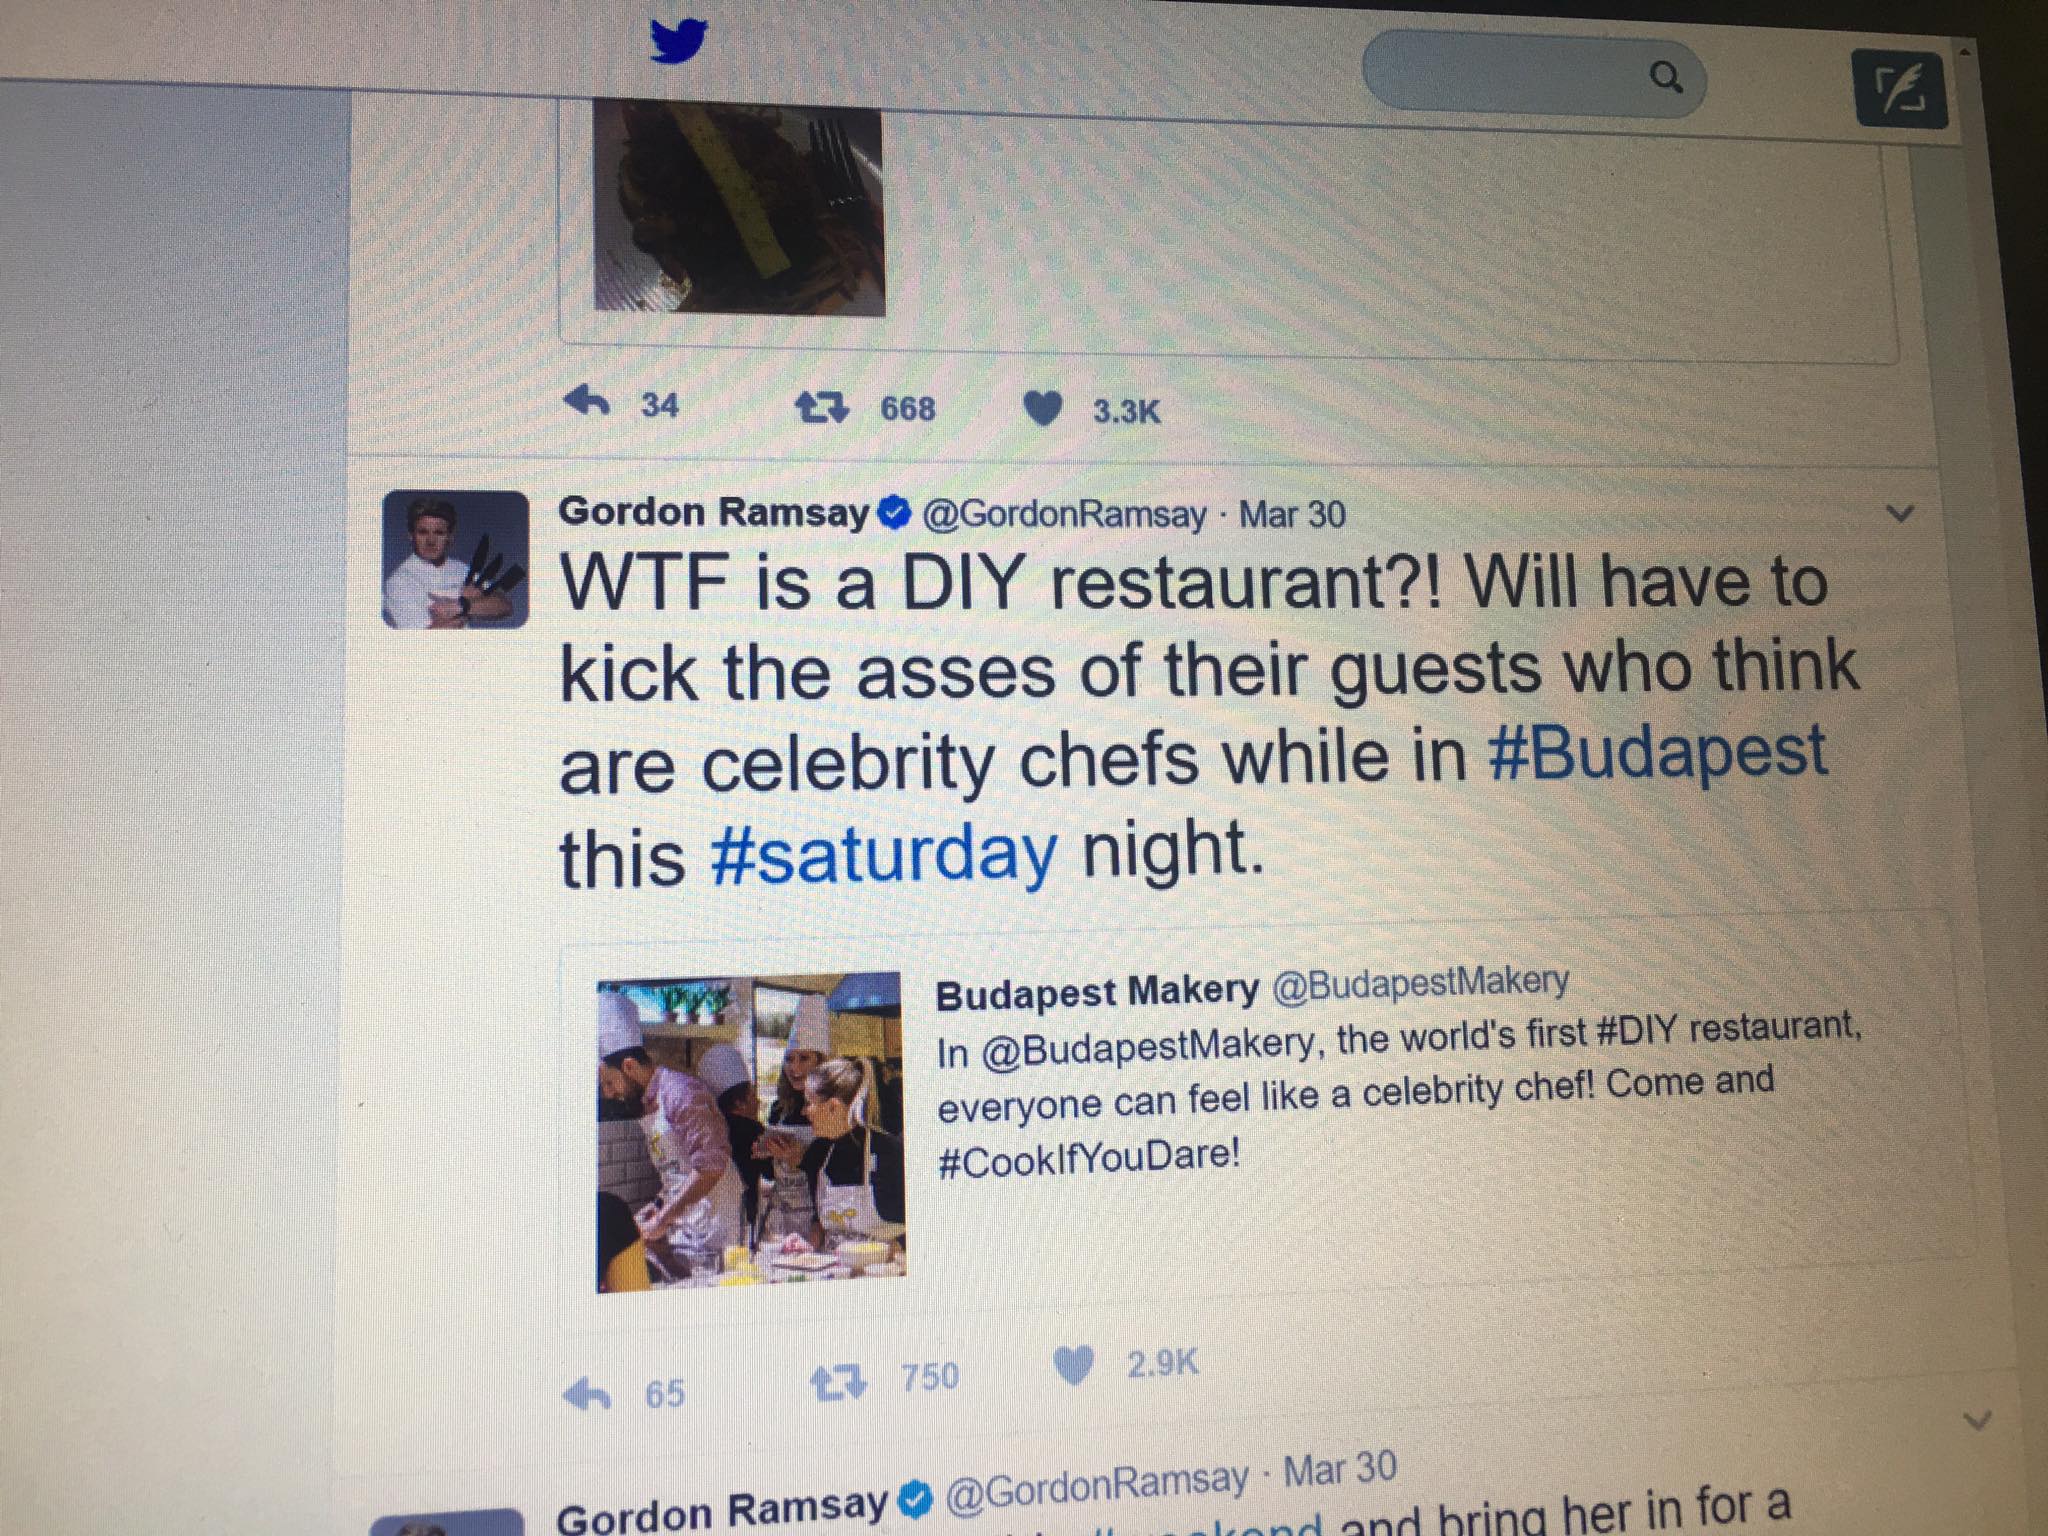This screenshot has height=1536, width=2048.
Task: Open the #saturday hashtag link
Action: [x=883, y=854]
